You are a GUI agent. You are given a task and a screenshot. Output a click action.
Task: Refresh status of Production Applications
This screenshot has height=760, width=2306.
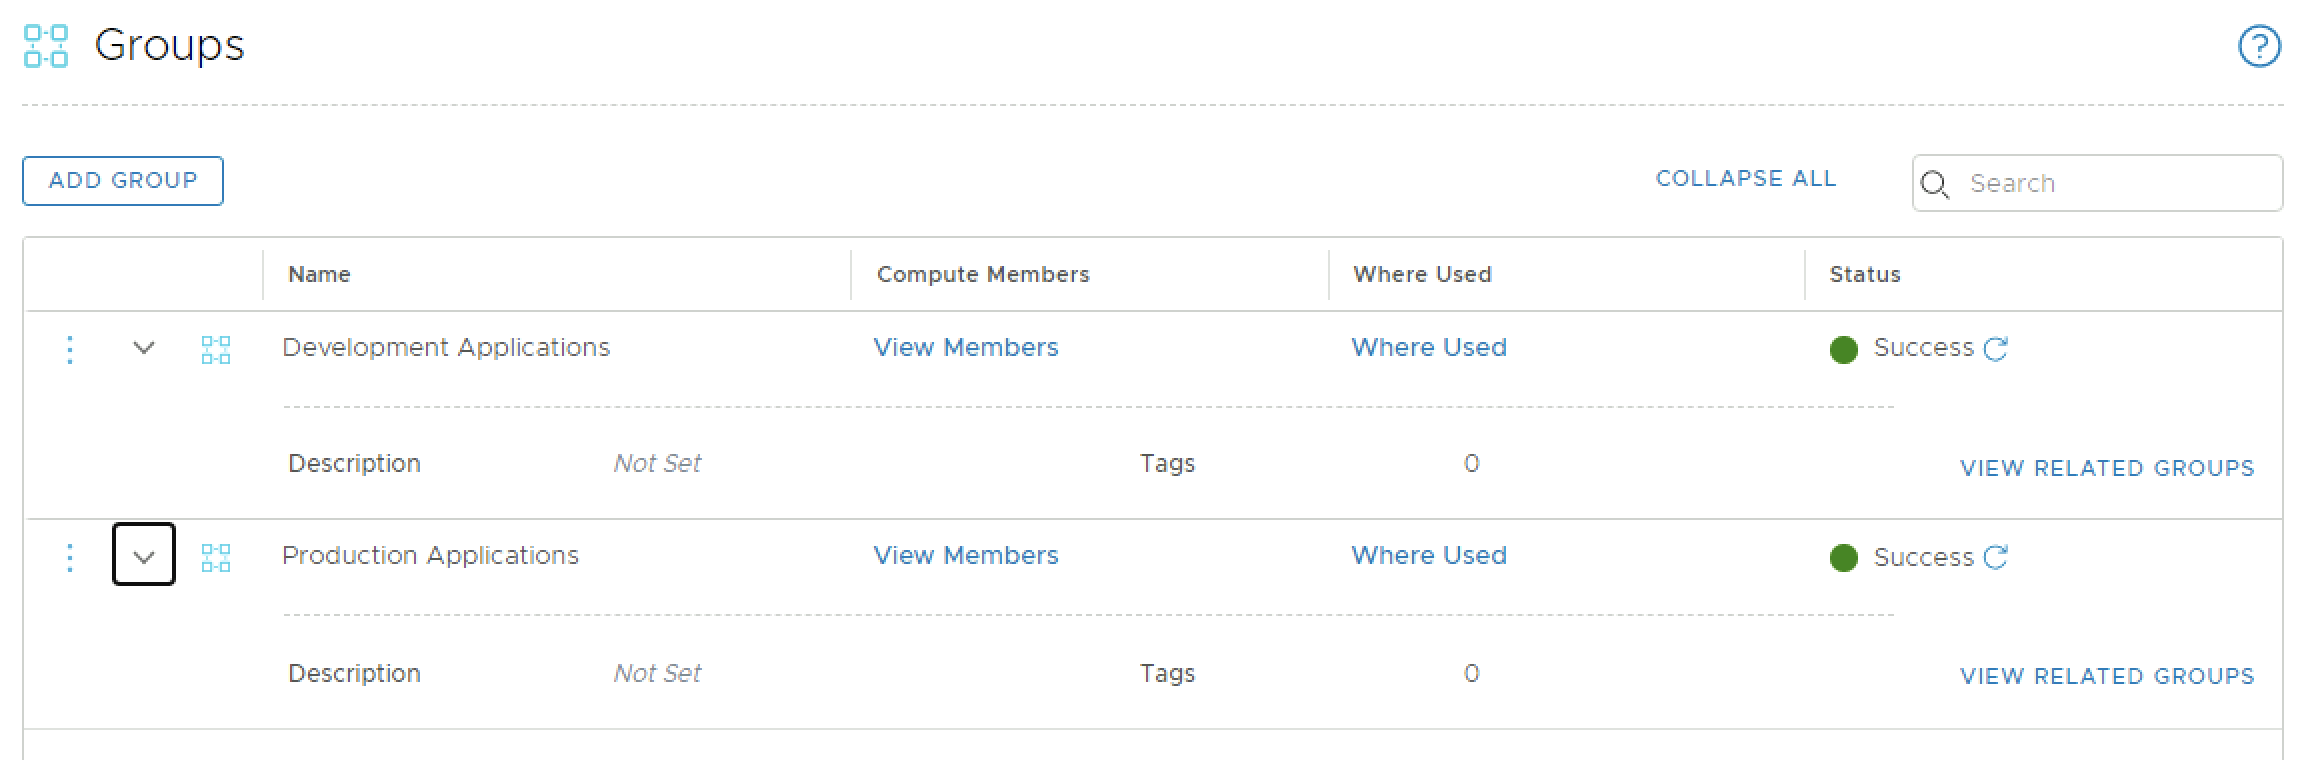[1996, 557]
